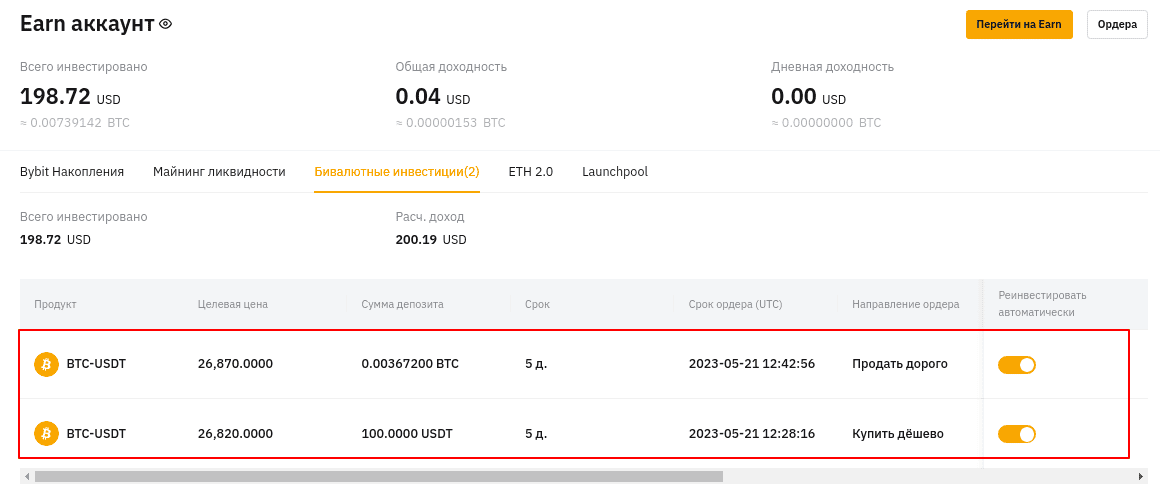Click the Реинвестировать автоматически column header

click(1042, 304)
